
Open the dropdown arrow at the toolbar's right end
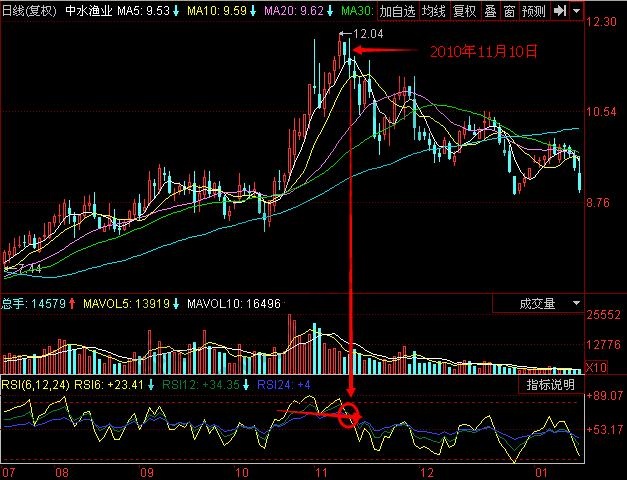(x=577, y=11)
